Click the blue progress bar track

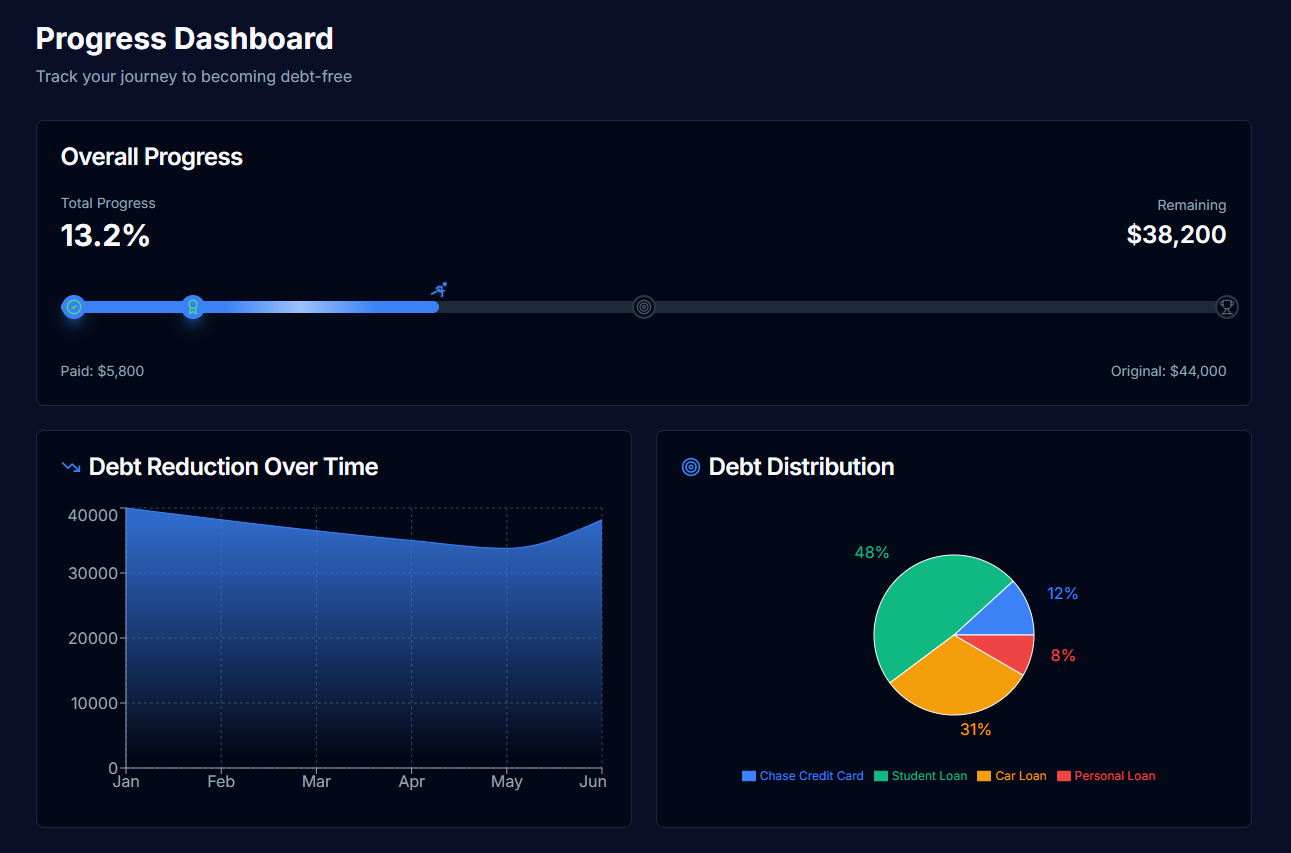300,307
